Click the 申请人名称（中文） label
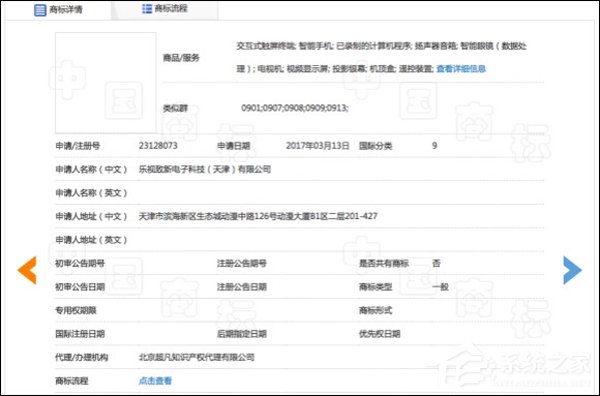This screenshot has width=600, height=396. pos(91,169)
